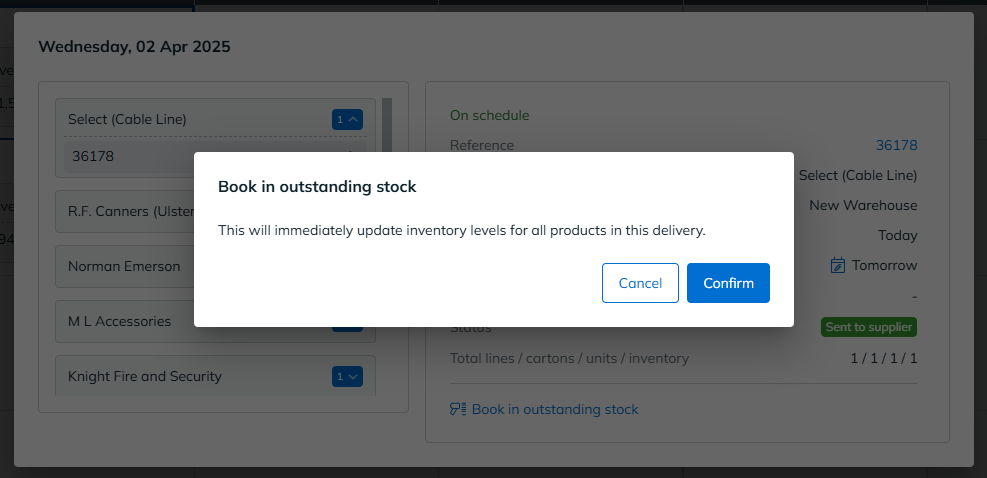Click the forklift icon before Book in outstanding stock
The image size is (987, 478).
[x=458, y=409]
